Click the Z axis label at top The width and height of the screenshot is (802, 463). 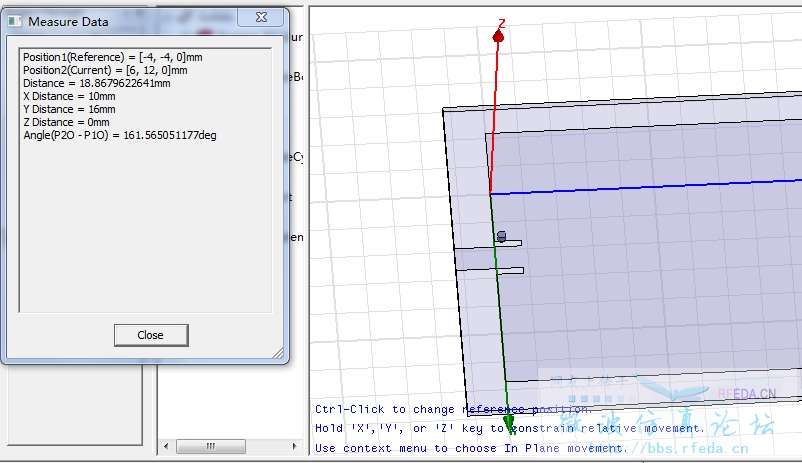click(502, 23)
